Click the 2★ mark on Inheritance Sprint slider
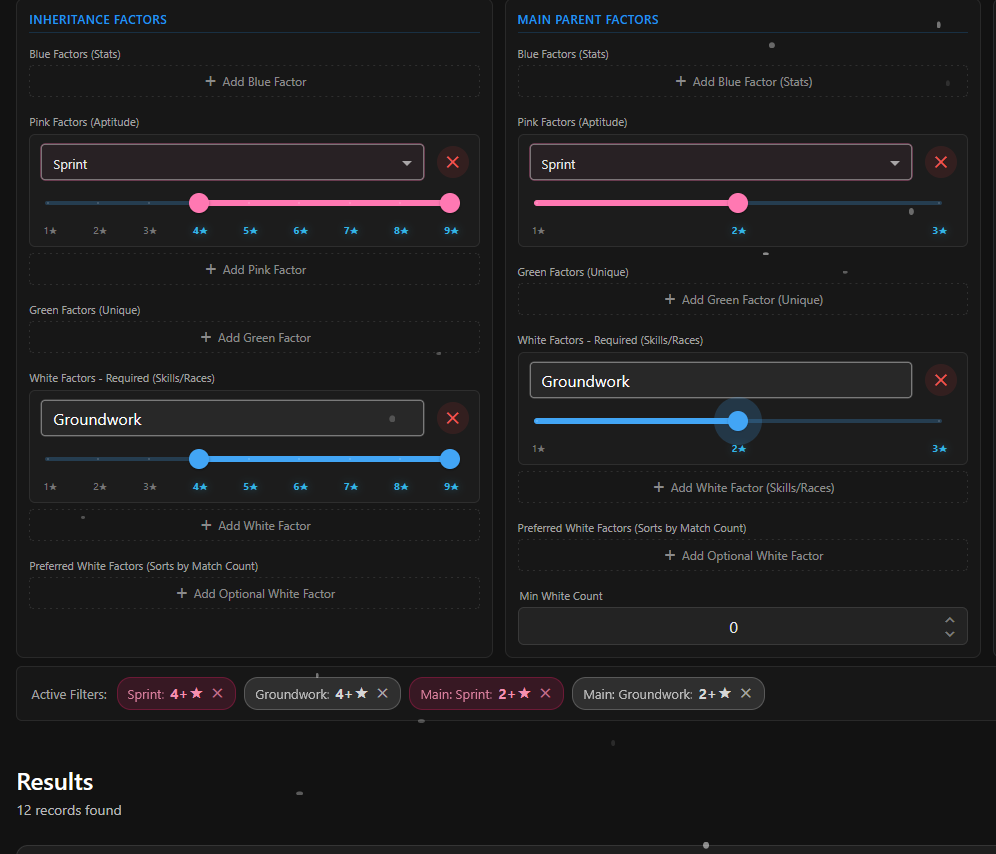 [x=100, y=231]
